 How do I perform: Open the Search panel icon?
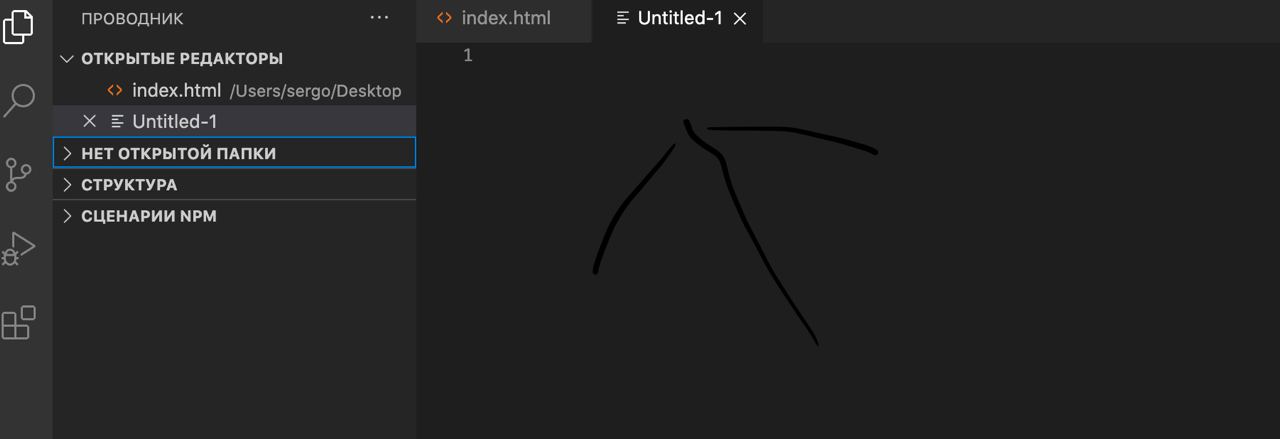pos(19,100)
